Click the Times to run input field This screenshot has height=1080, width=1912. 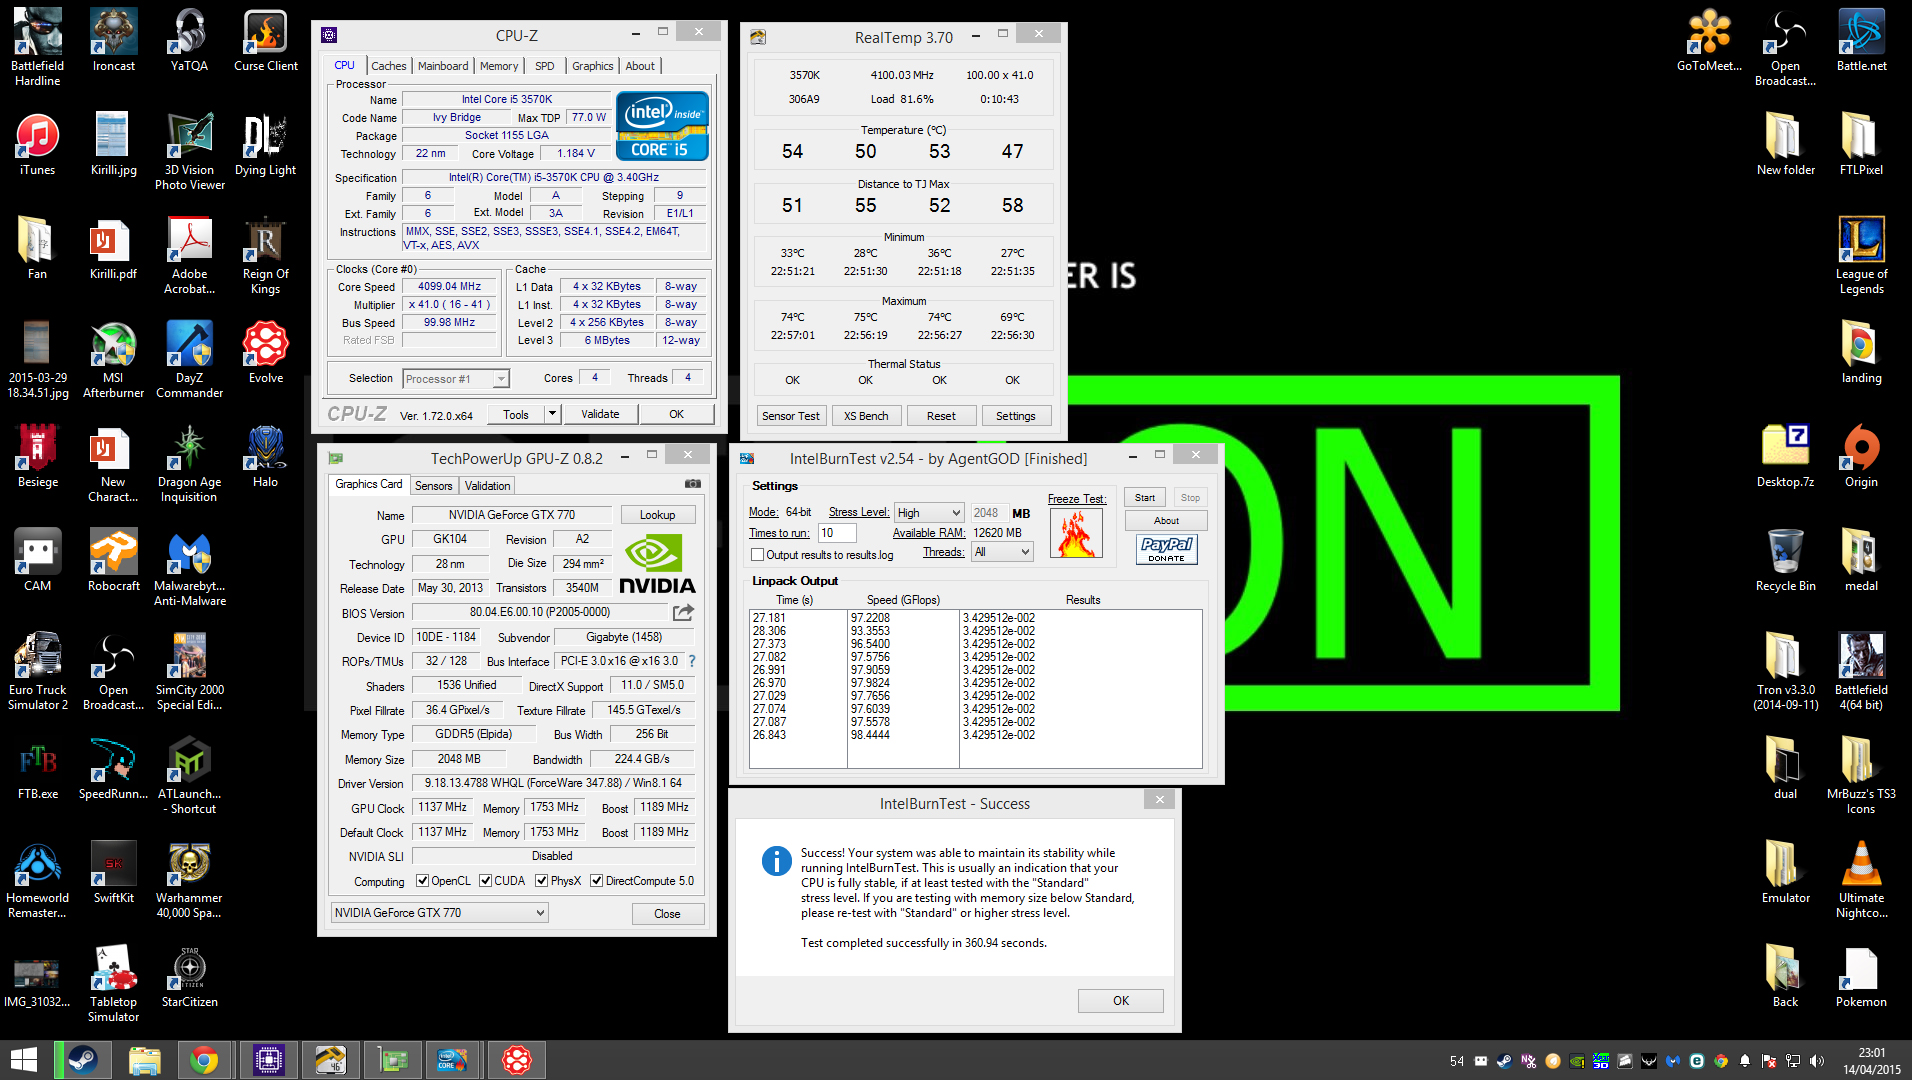[837, 533]
